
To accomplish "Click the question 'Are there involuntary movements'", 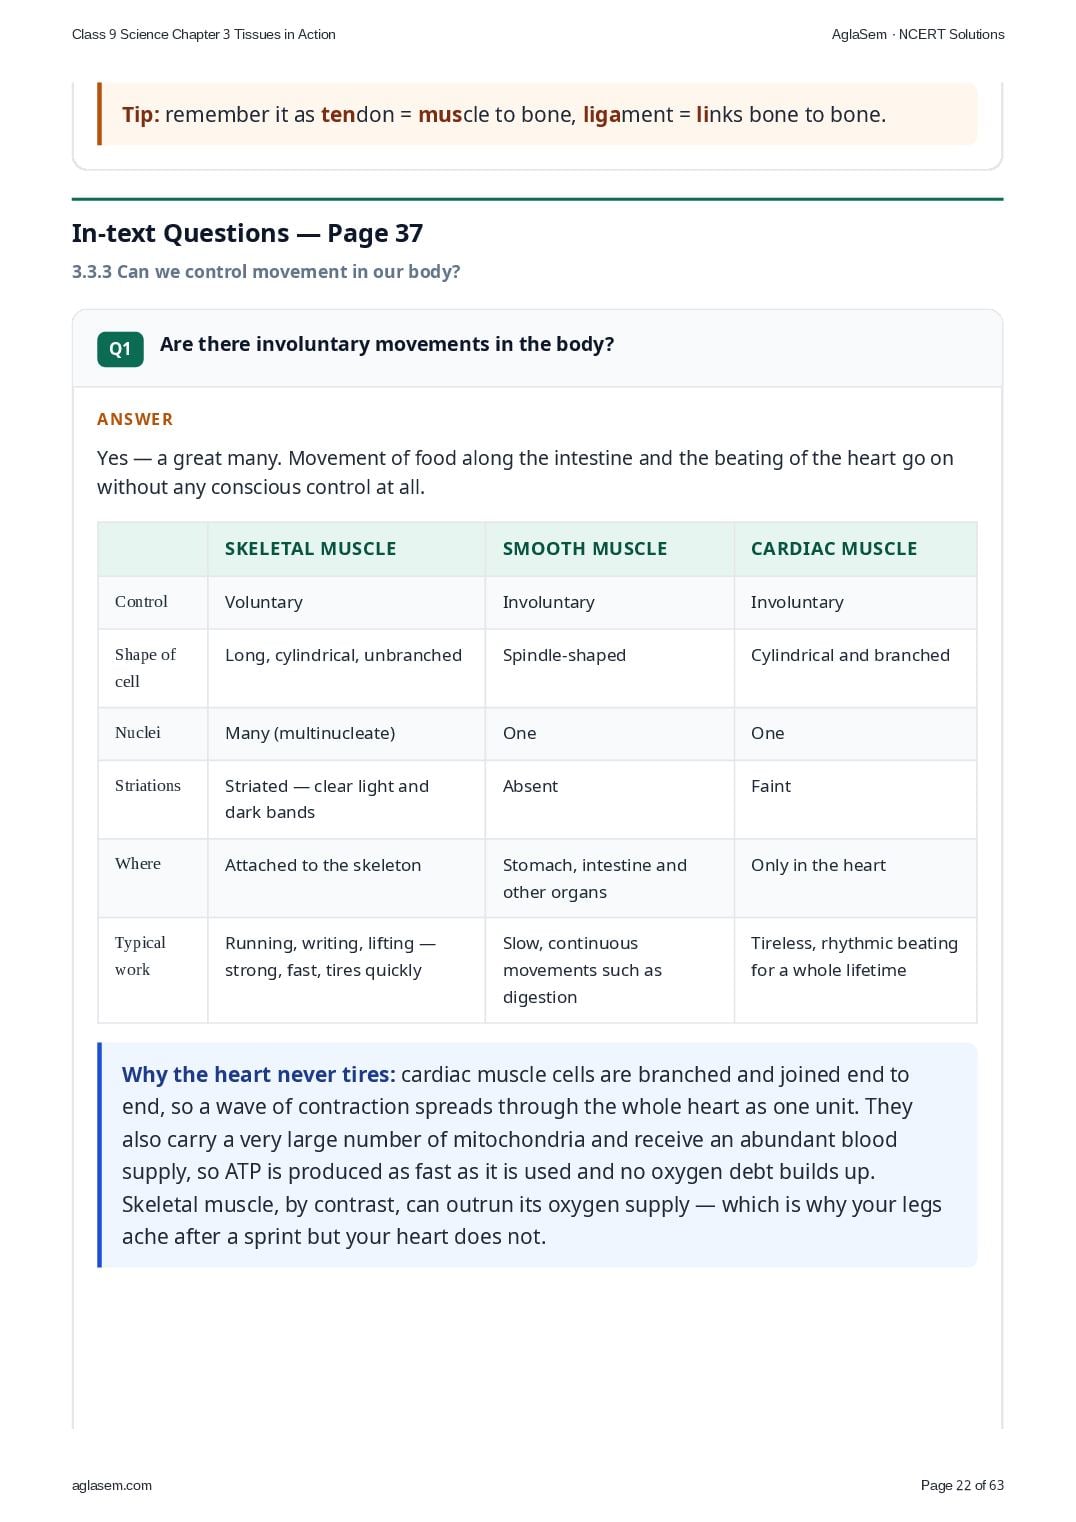I will click(x=387, y=344).
